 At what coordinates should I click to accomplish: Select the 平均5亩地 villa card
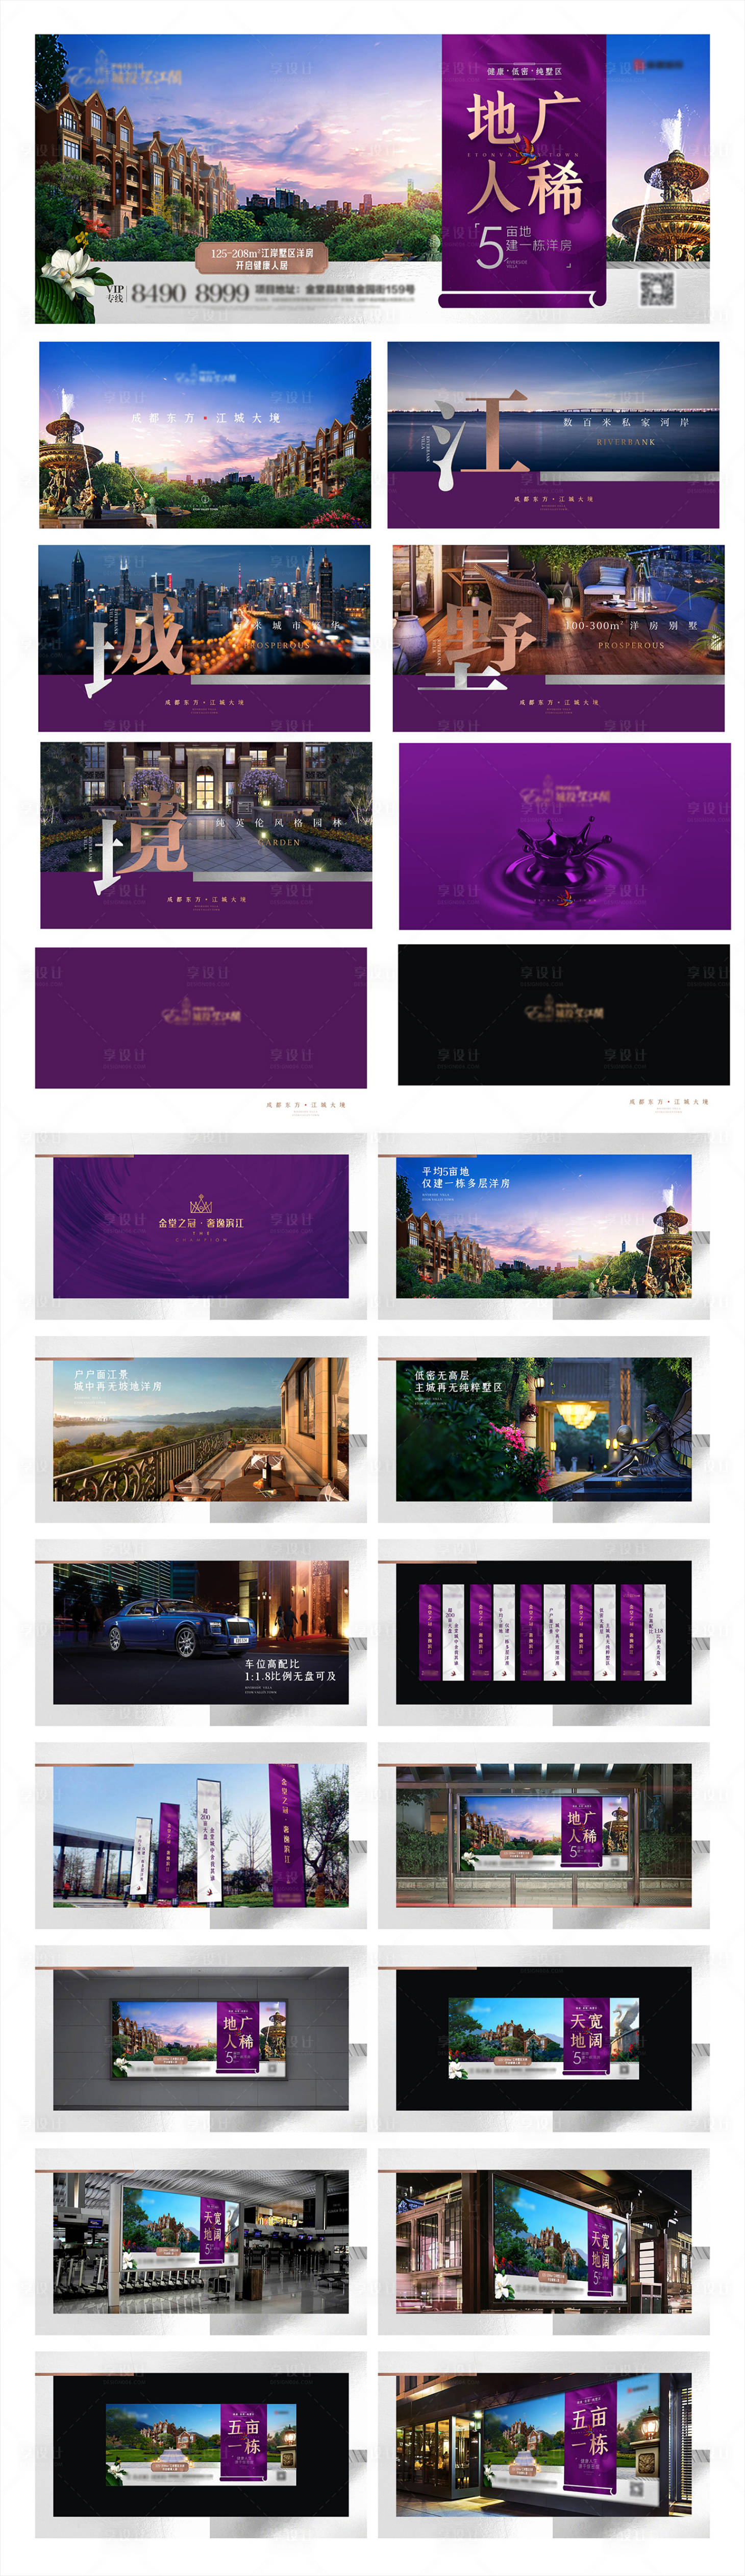[543, 1226]
